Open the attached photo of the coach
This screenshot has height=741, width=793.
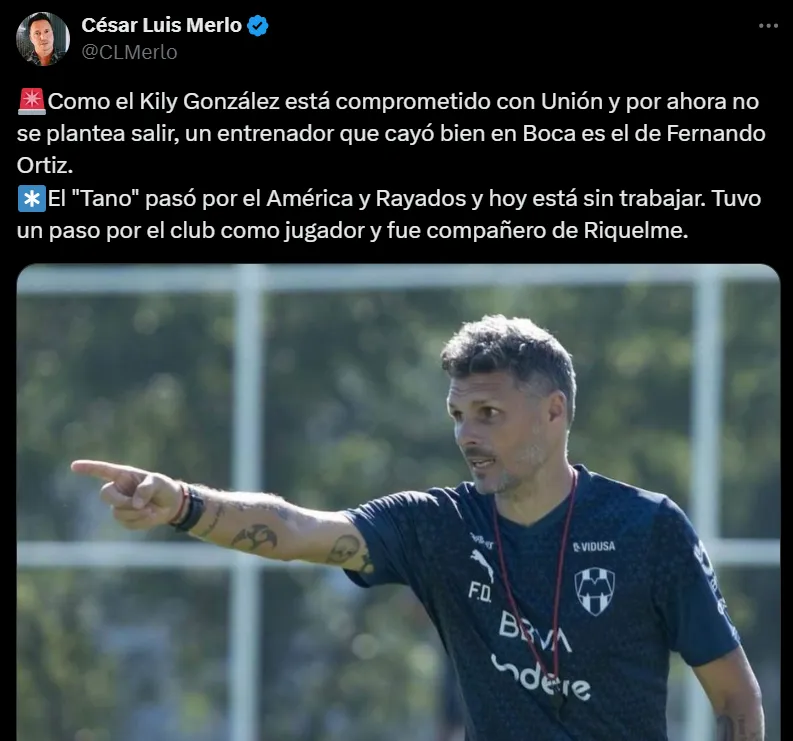pyautogui.click(x=398, y=502)
